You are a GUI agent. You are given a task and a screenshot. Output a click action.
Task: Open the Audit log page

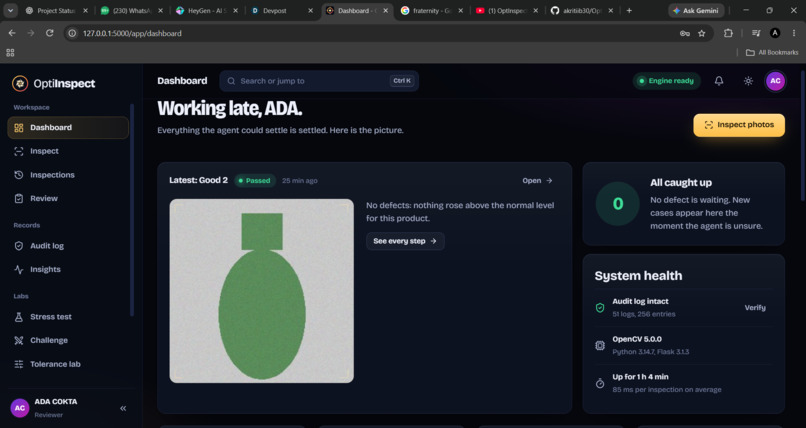tap(68, 246)
